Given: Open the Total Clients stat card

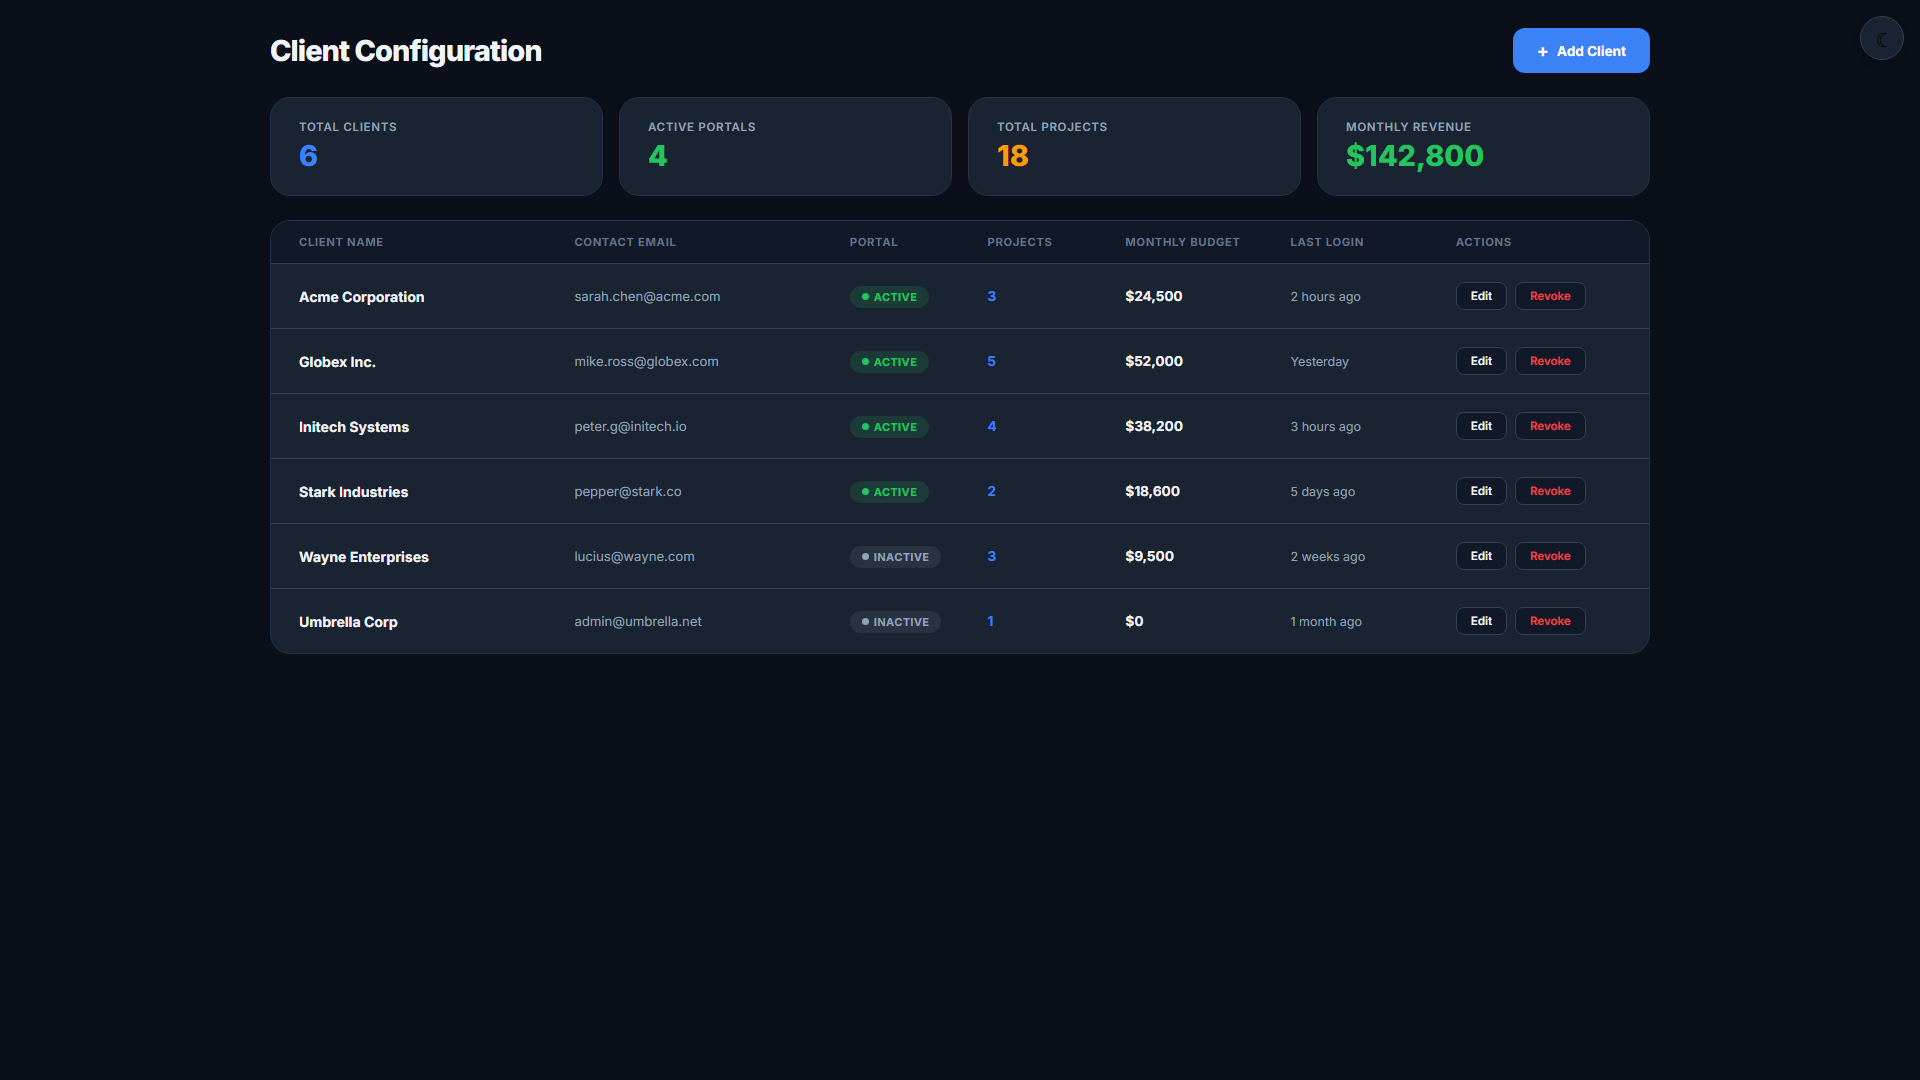Looking at the screenshot, I should point(436,146).
